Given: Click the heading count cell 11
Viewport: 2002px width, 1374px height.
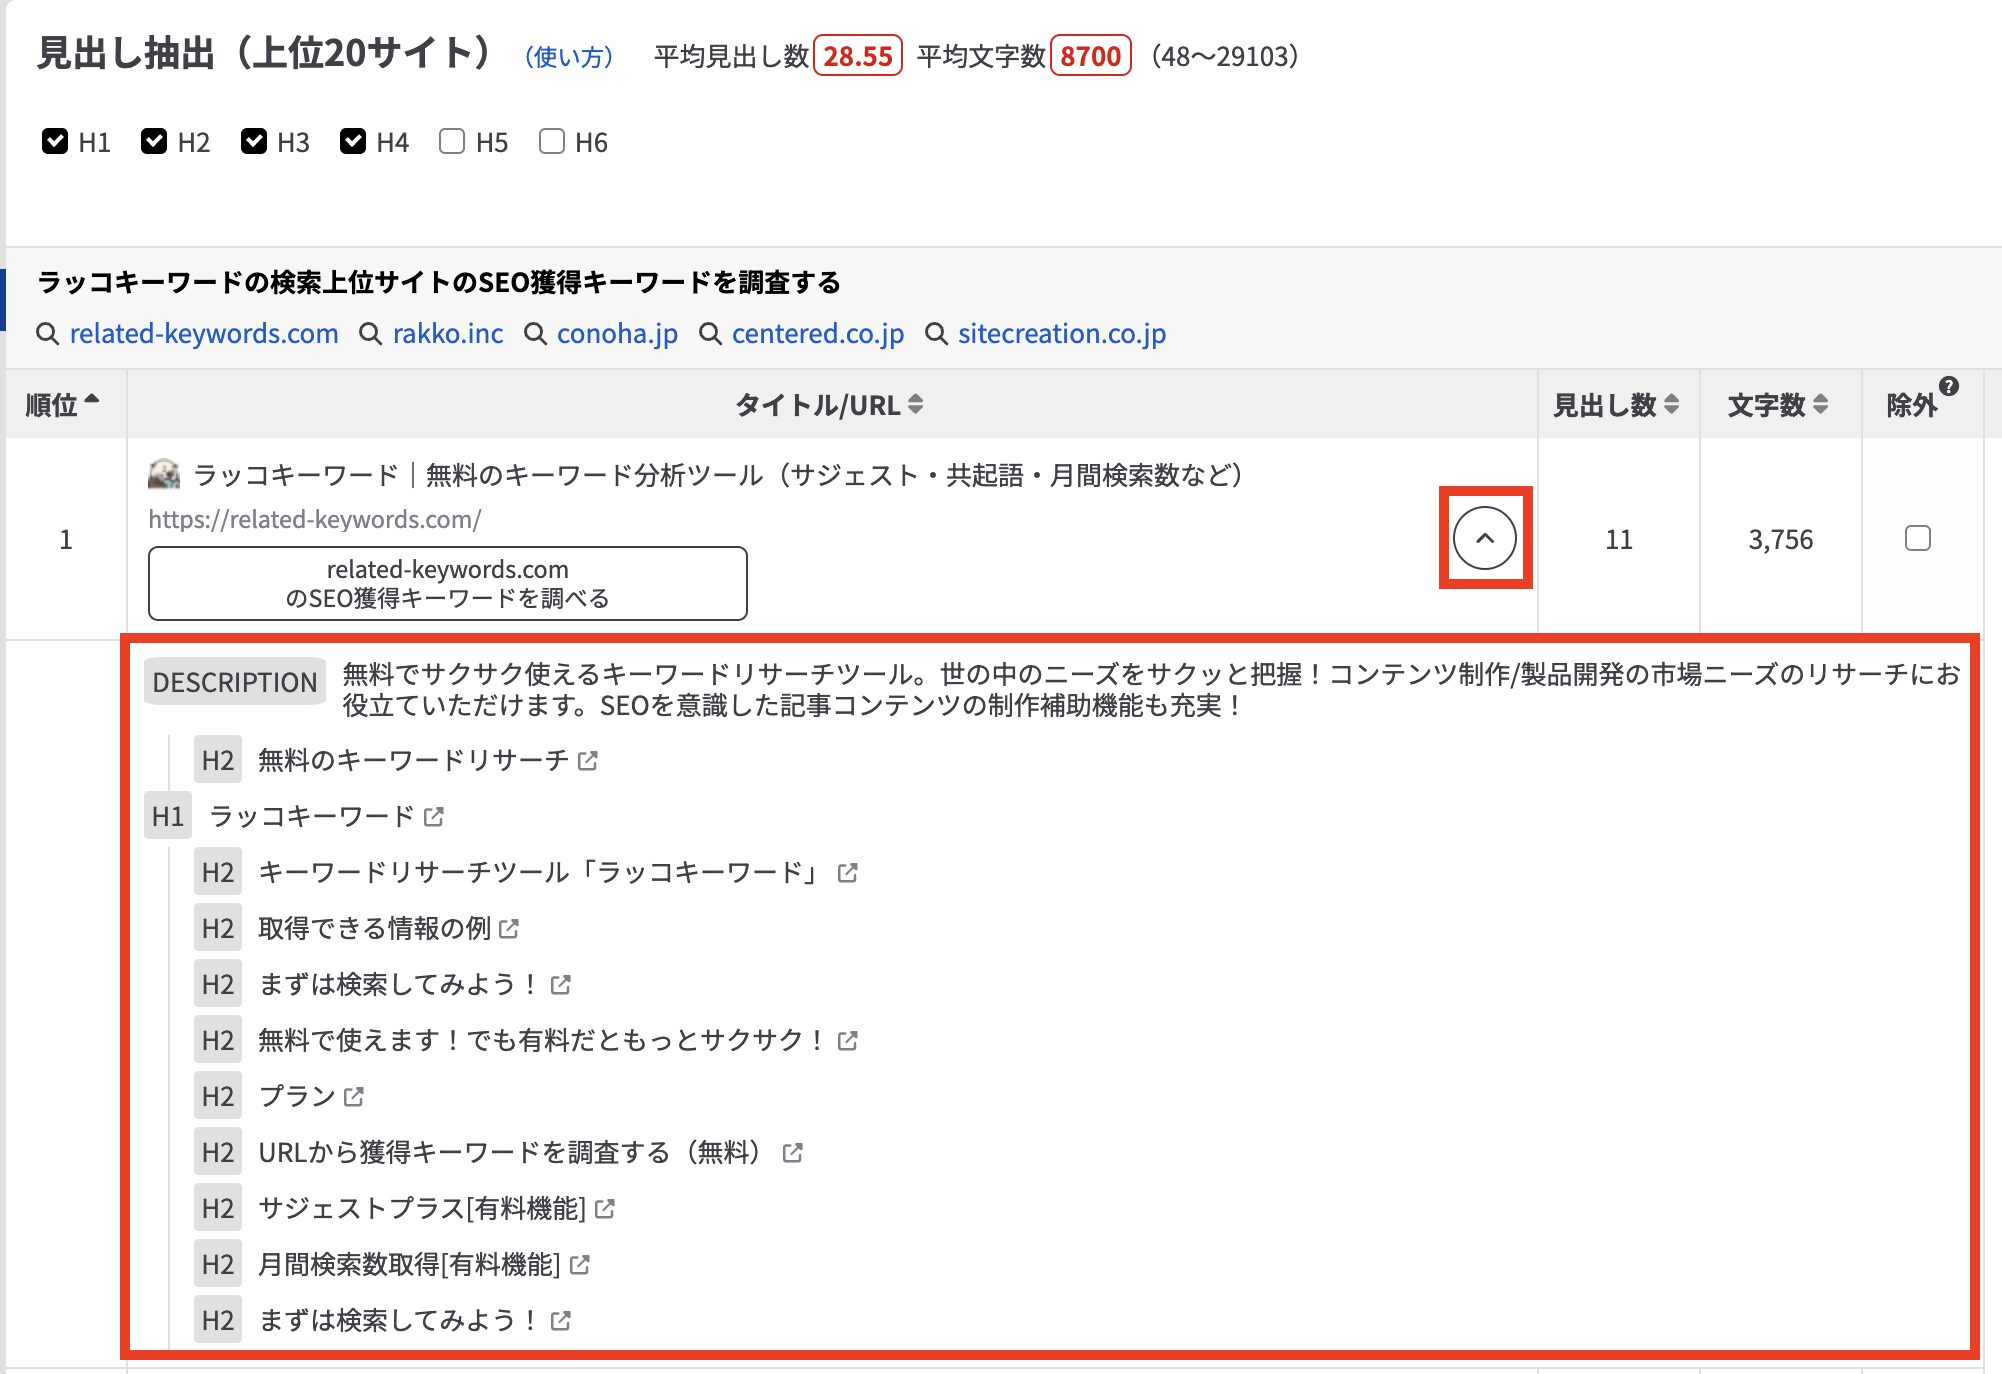Looking at the screenshot, I should tap(1619, 540).
